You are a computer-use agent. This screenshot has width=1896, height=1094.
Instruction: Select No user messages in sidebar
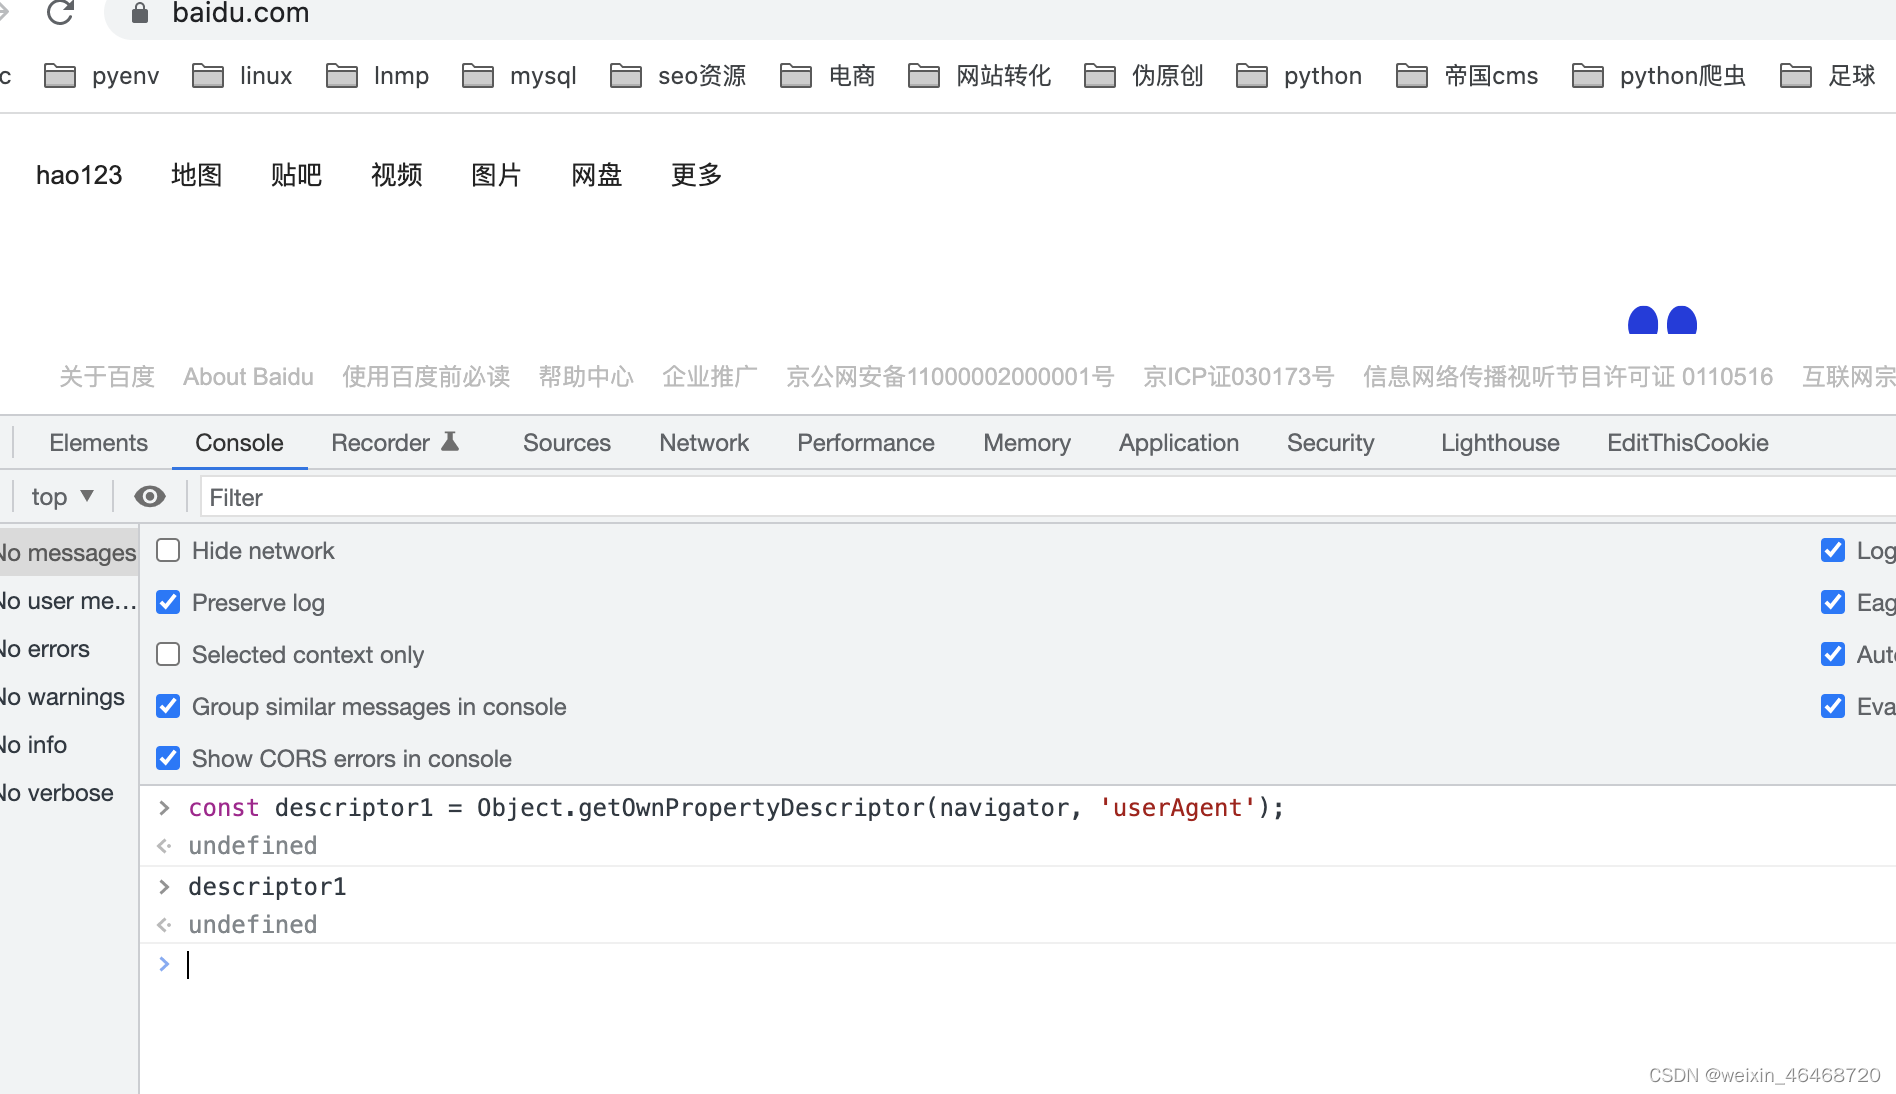68,601
